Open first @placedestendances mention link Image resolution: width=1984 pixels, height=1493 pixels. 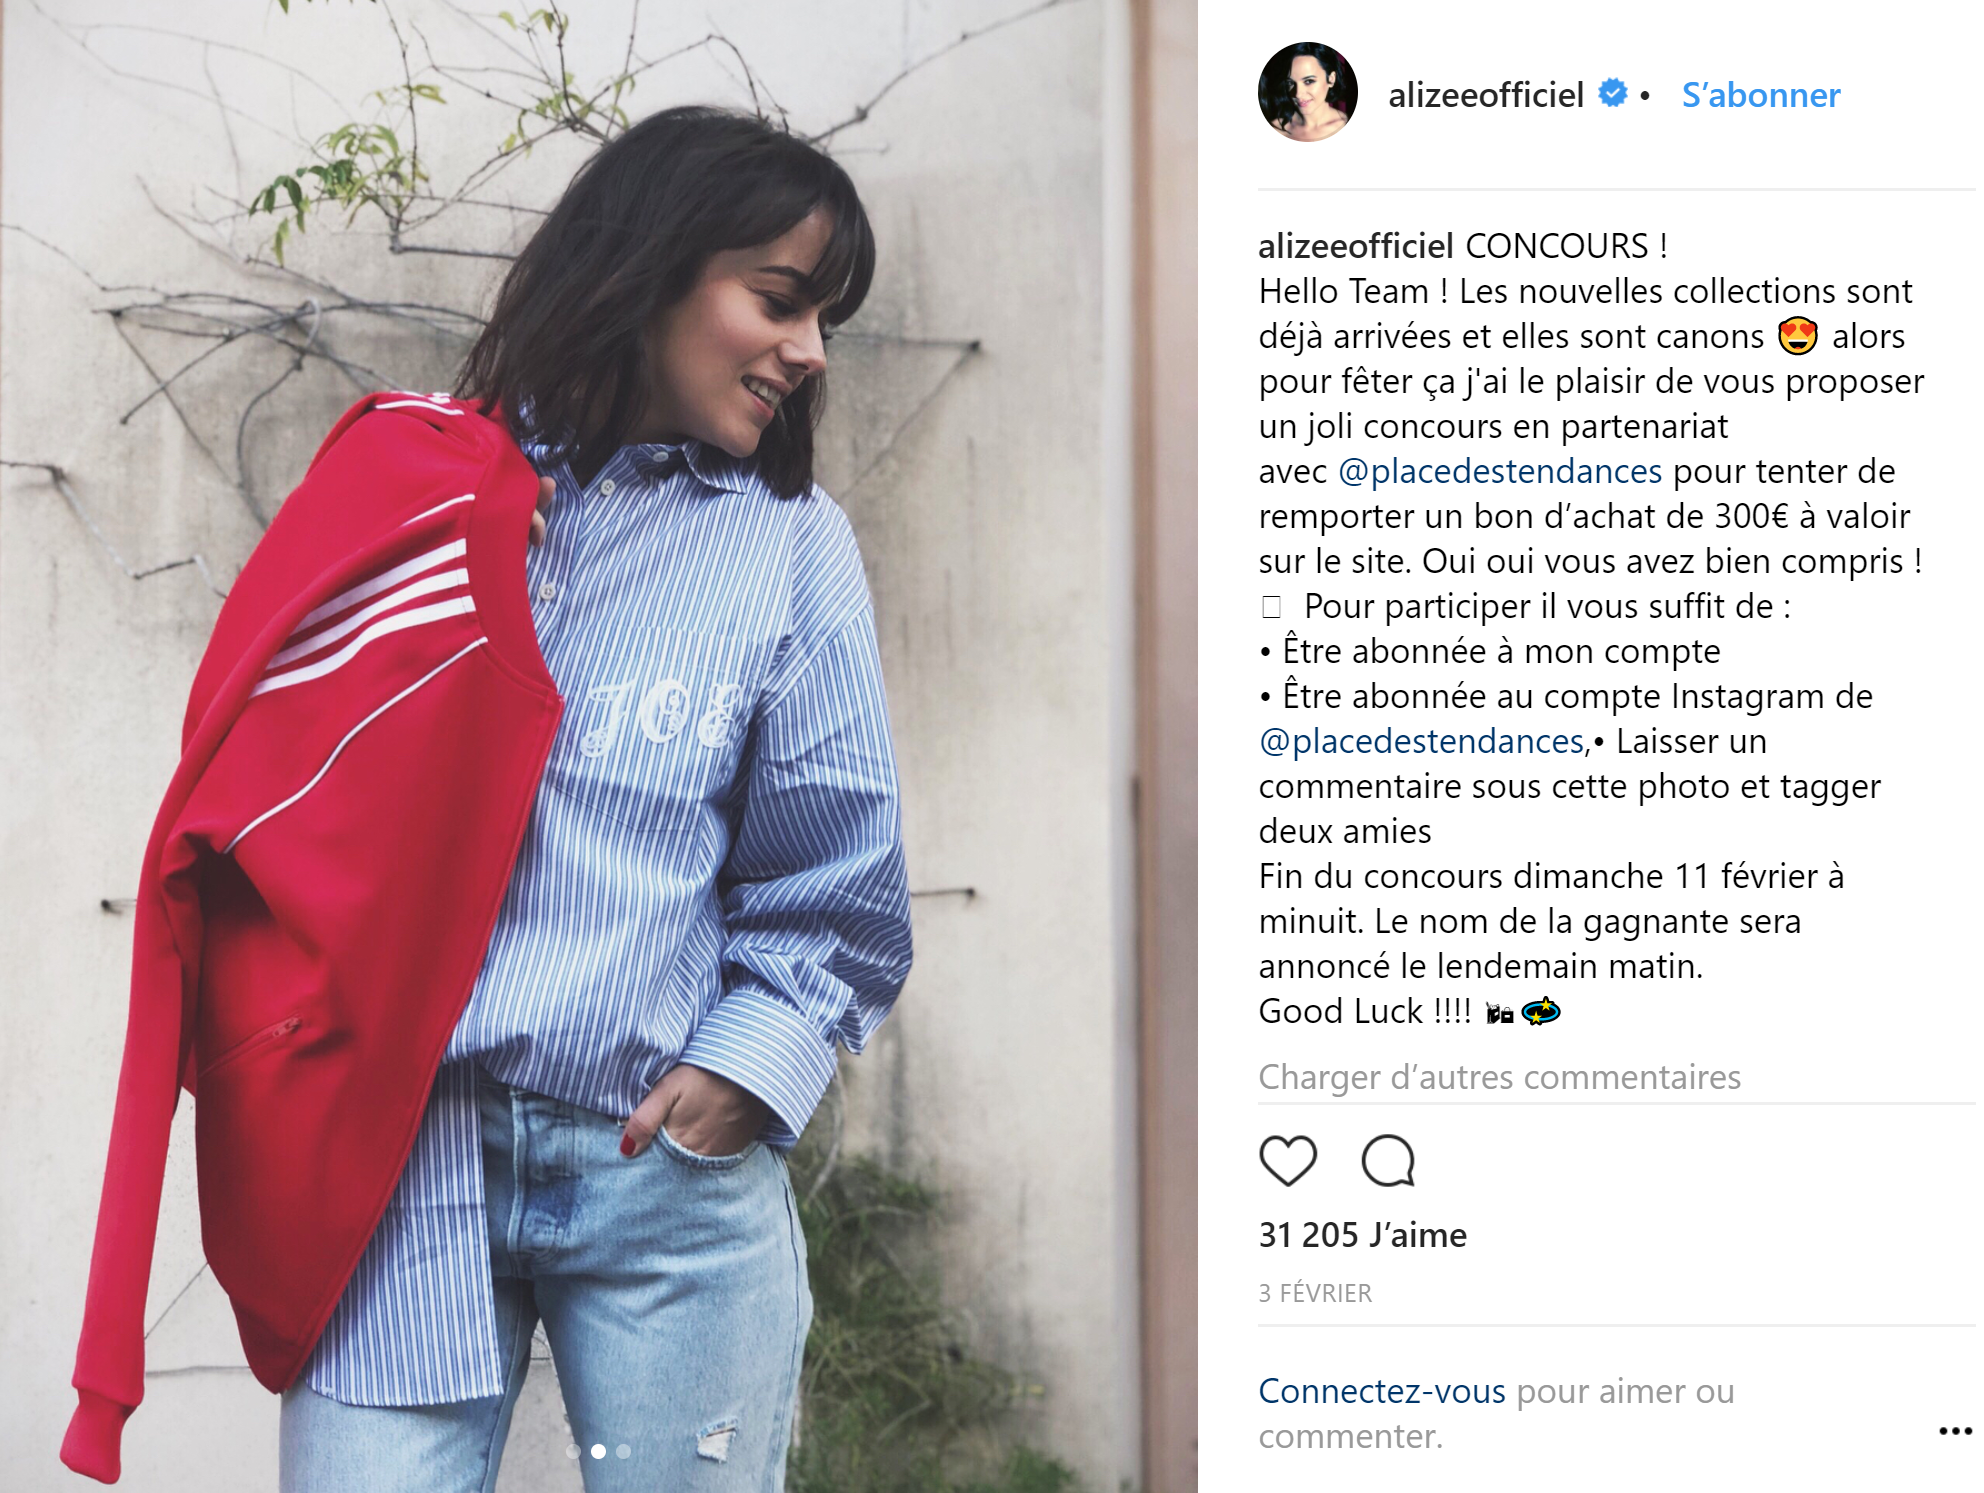[1500, 471]
